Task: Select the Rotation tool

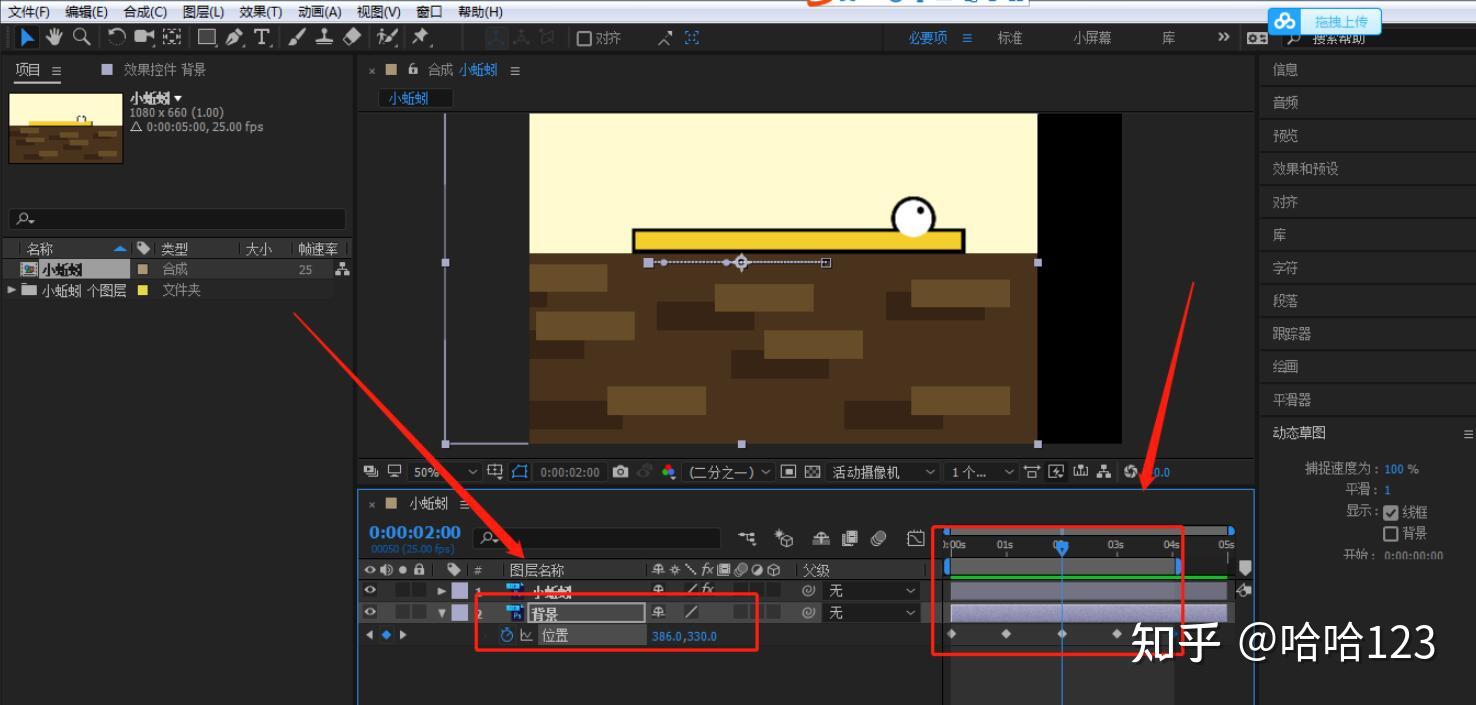Action: coord(116,37)
